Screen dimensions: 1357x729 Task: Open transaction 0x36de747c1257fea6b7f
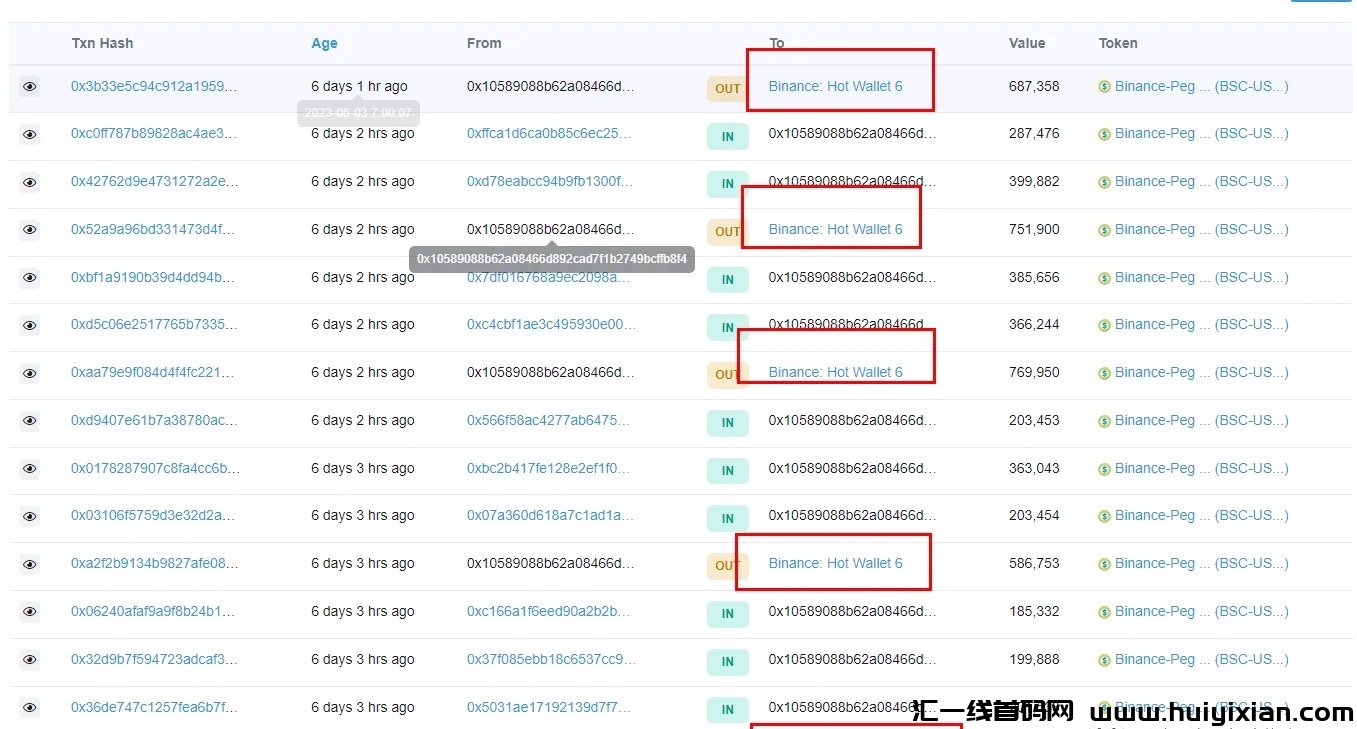[x=154, y=707]
